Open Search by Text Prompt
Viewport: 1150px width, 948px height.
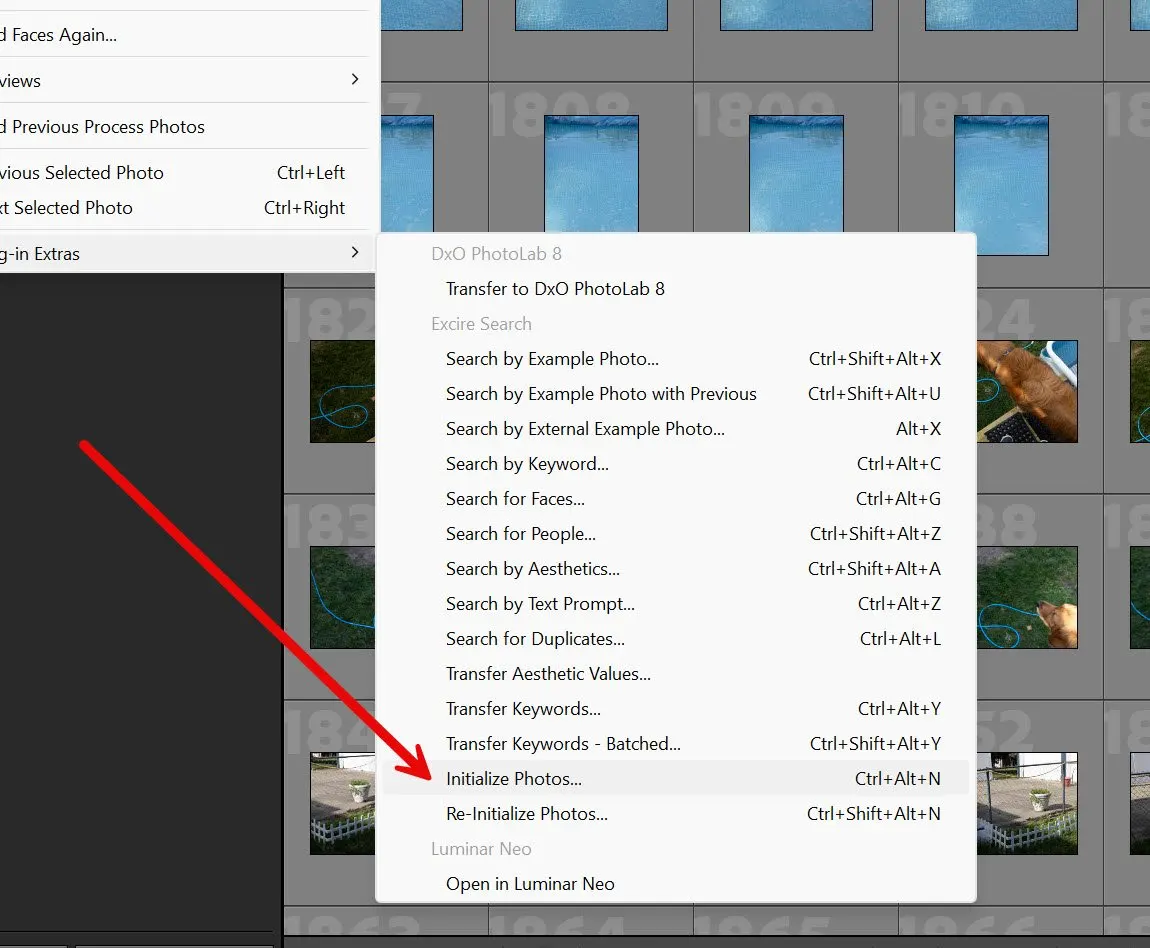coord(540,603)
